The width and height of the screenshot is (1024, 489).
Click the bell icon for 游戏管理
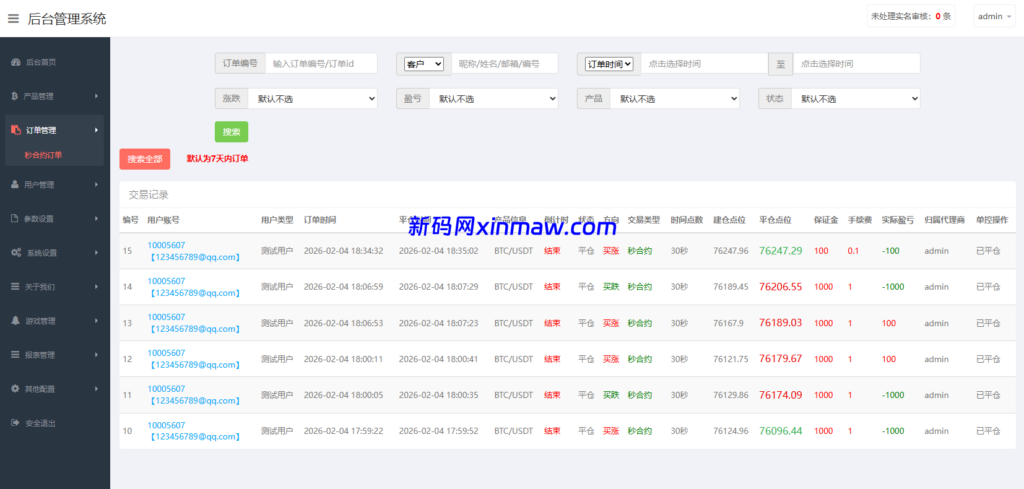[x=16, y=321]
